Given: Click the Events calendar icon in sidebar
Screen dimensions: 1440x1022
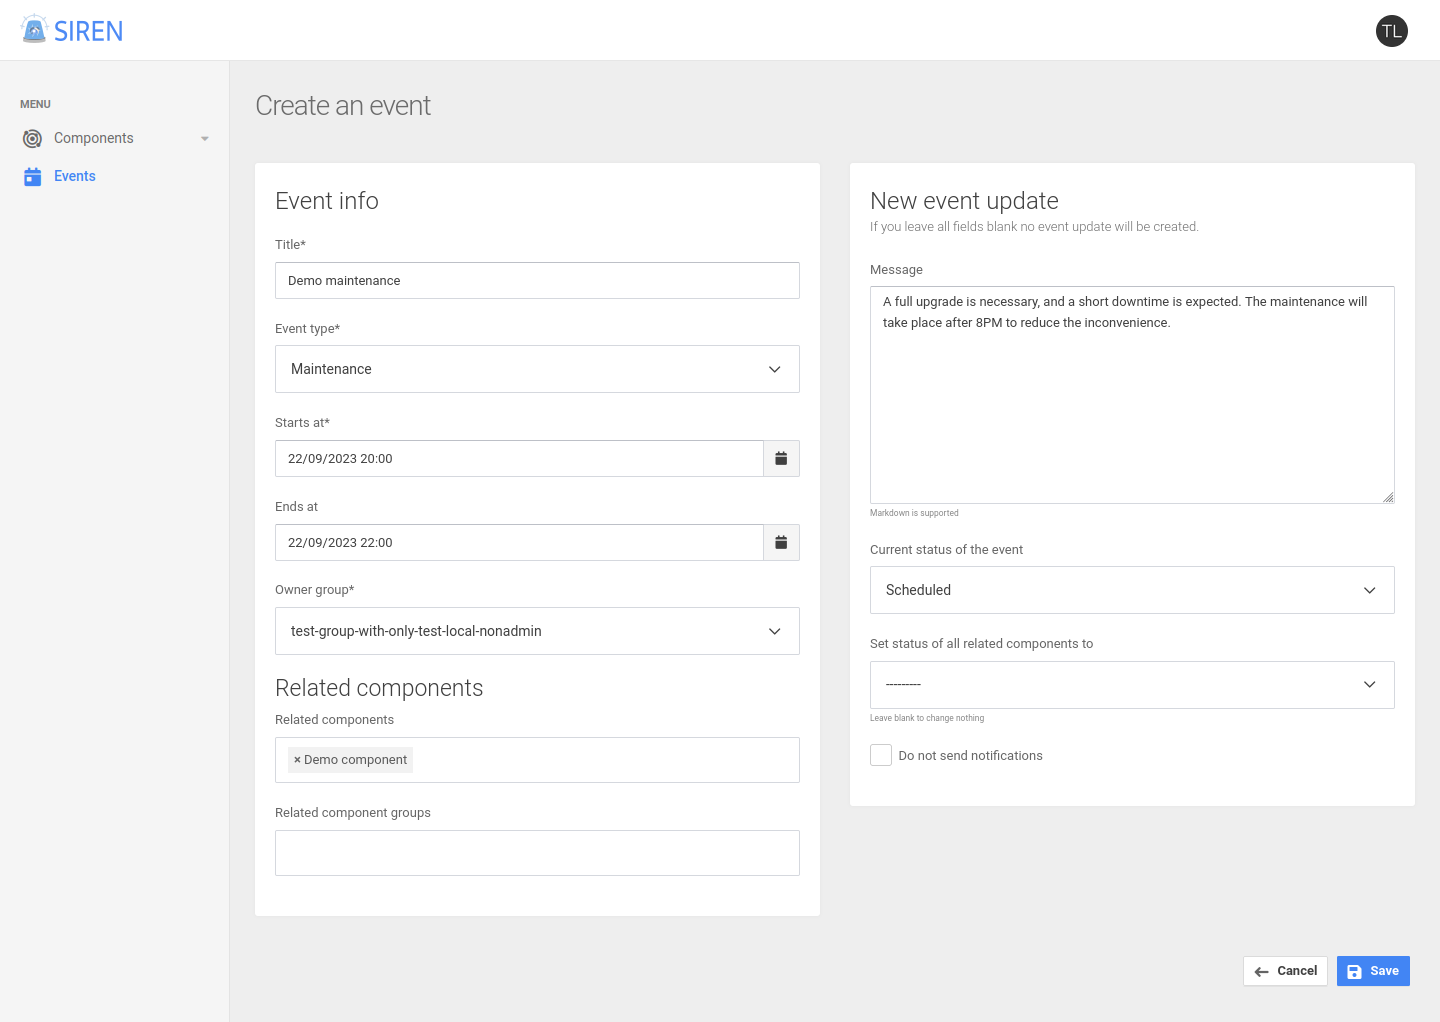Looking at the screenshot, I should point(33,177).
